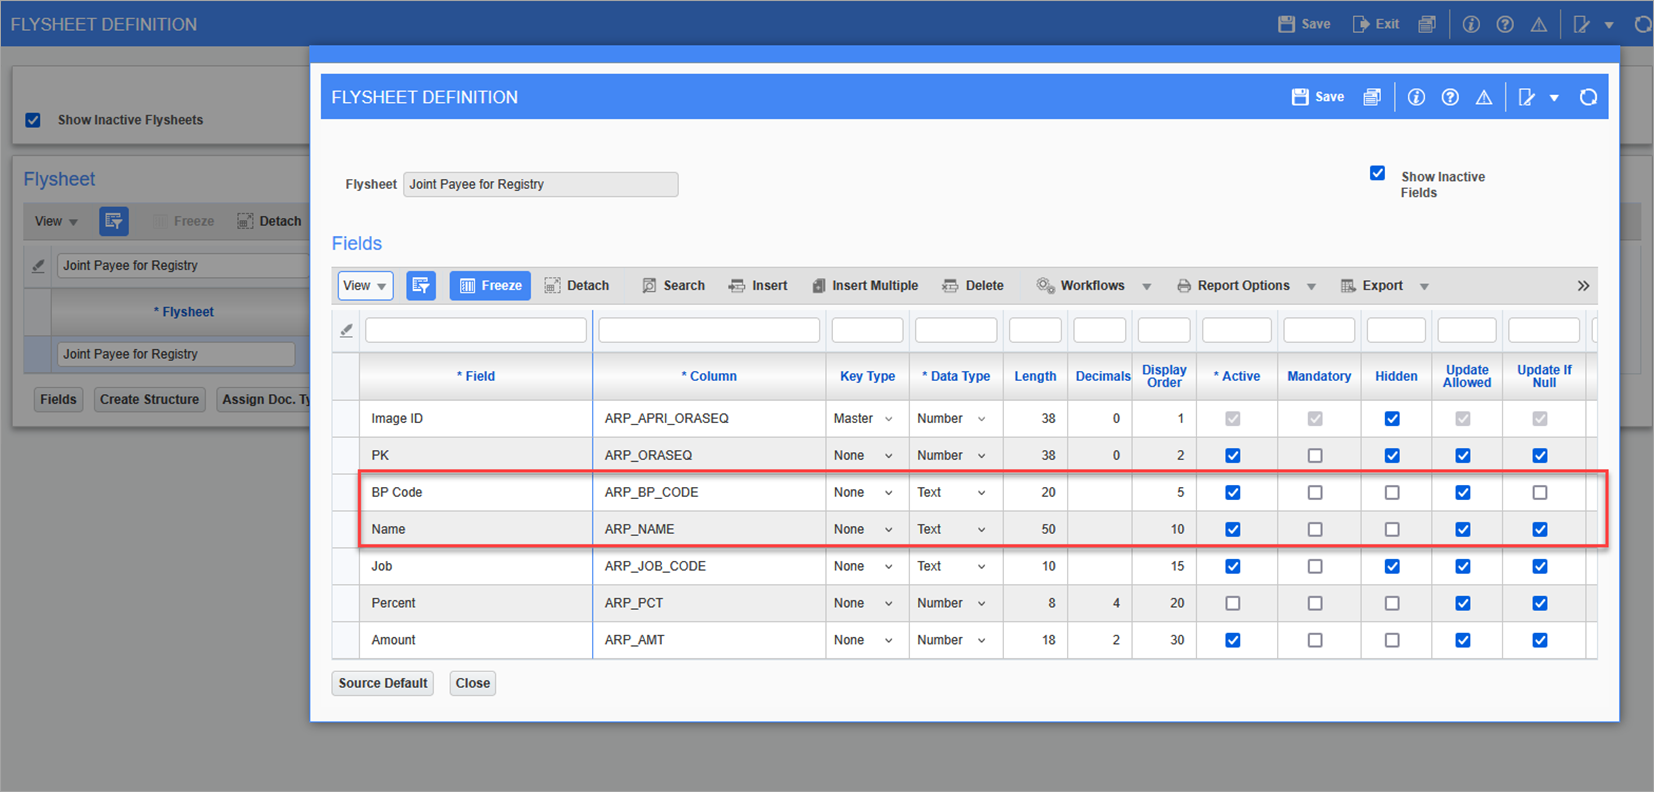Sort by the Column column header
The image size is (1654, 792).
click(709, 377)
